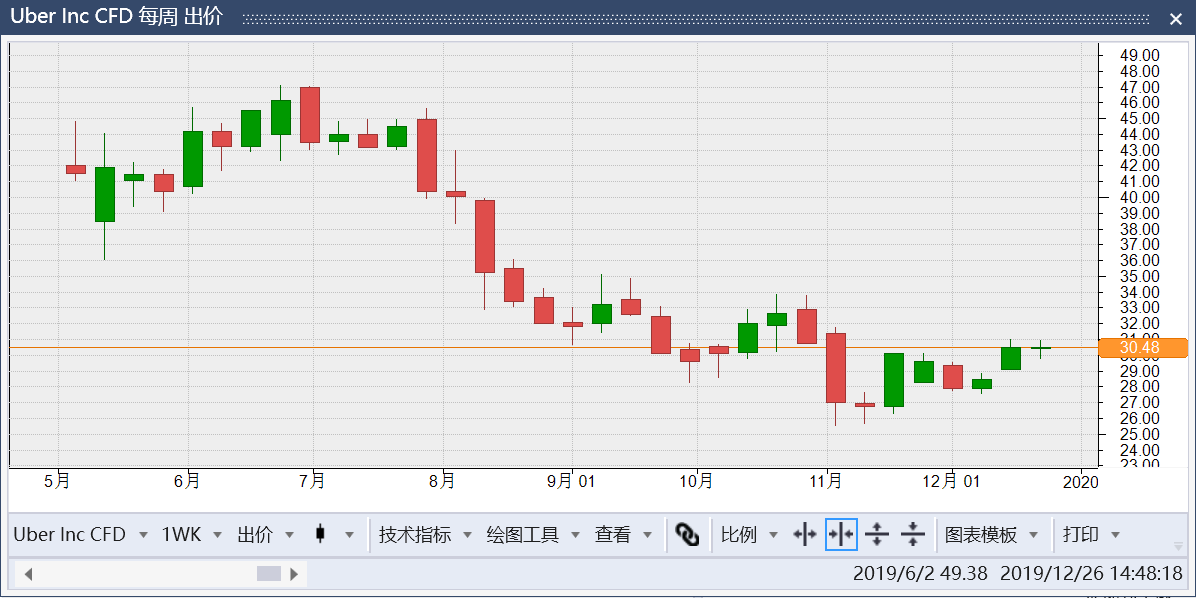Open the Uber Inc CFD symbol dropdown
1196x598 pixels.
[80, 535]
